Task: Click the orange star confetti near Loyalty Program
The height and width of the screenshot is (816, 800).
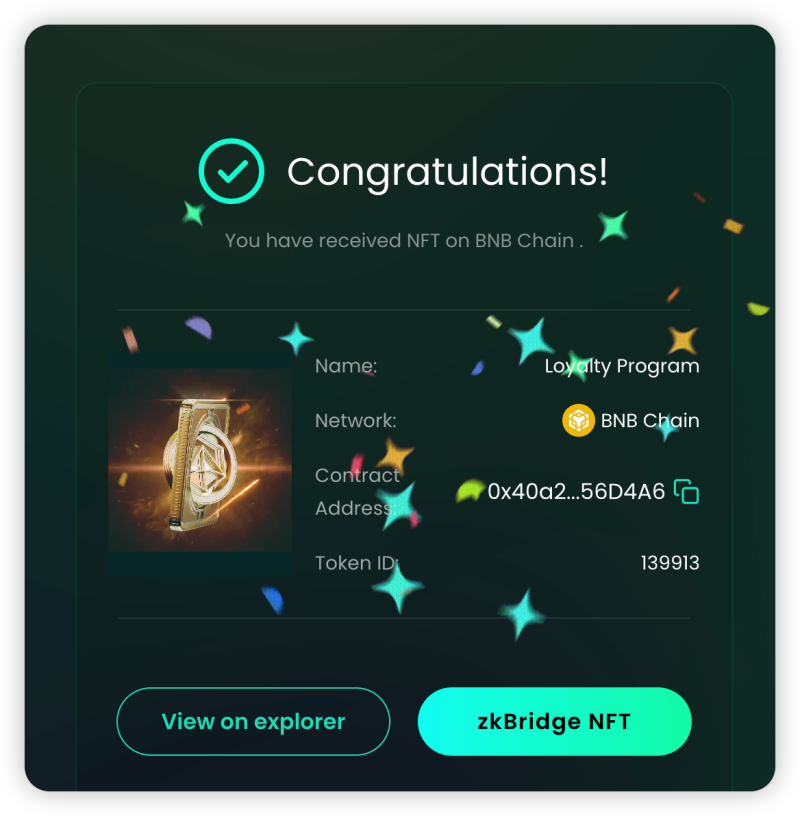Action: pos(682,340)
